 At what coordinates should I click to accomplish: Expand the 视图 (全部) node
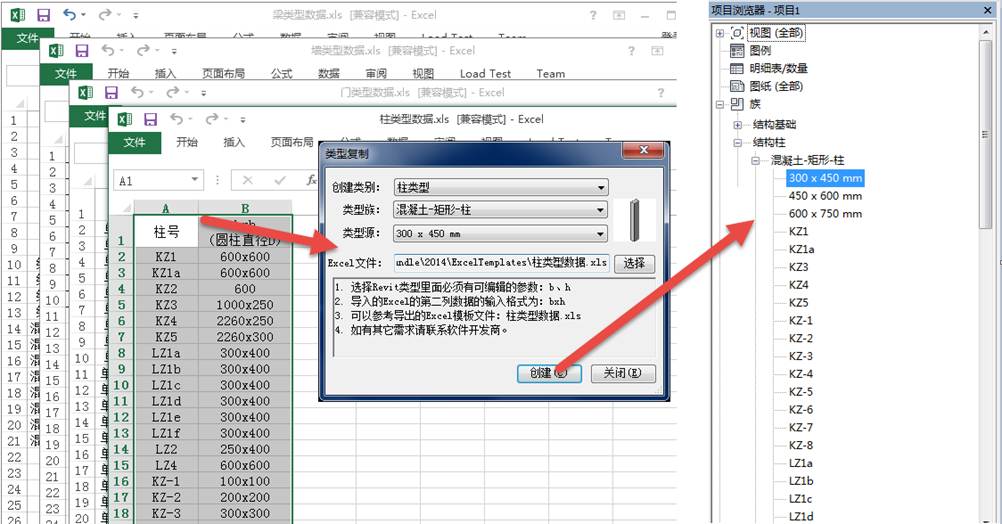[720, 33]
